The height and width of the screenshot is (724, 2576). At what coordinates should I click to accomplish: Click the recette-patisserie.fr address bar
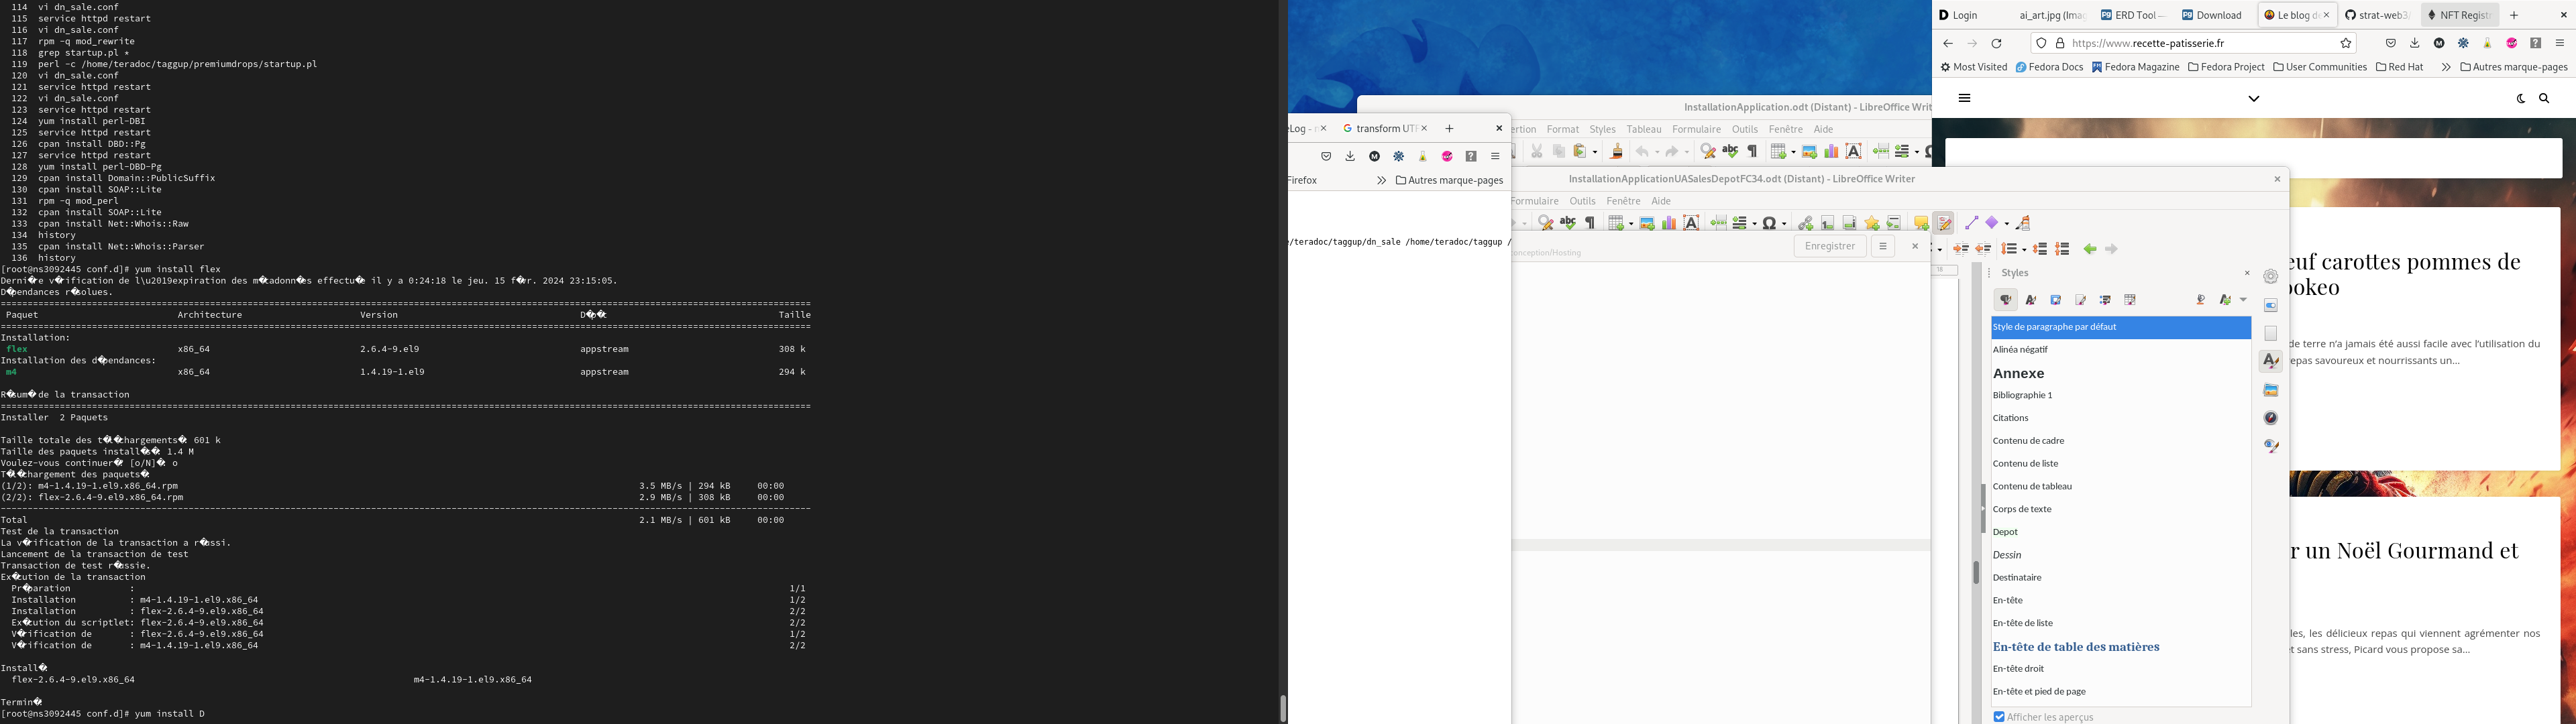[x=2200, y=43]
